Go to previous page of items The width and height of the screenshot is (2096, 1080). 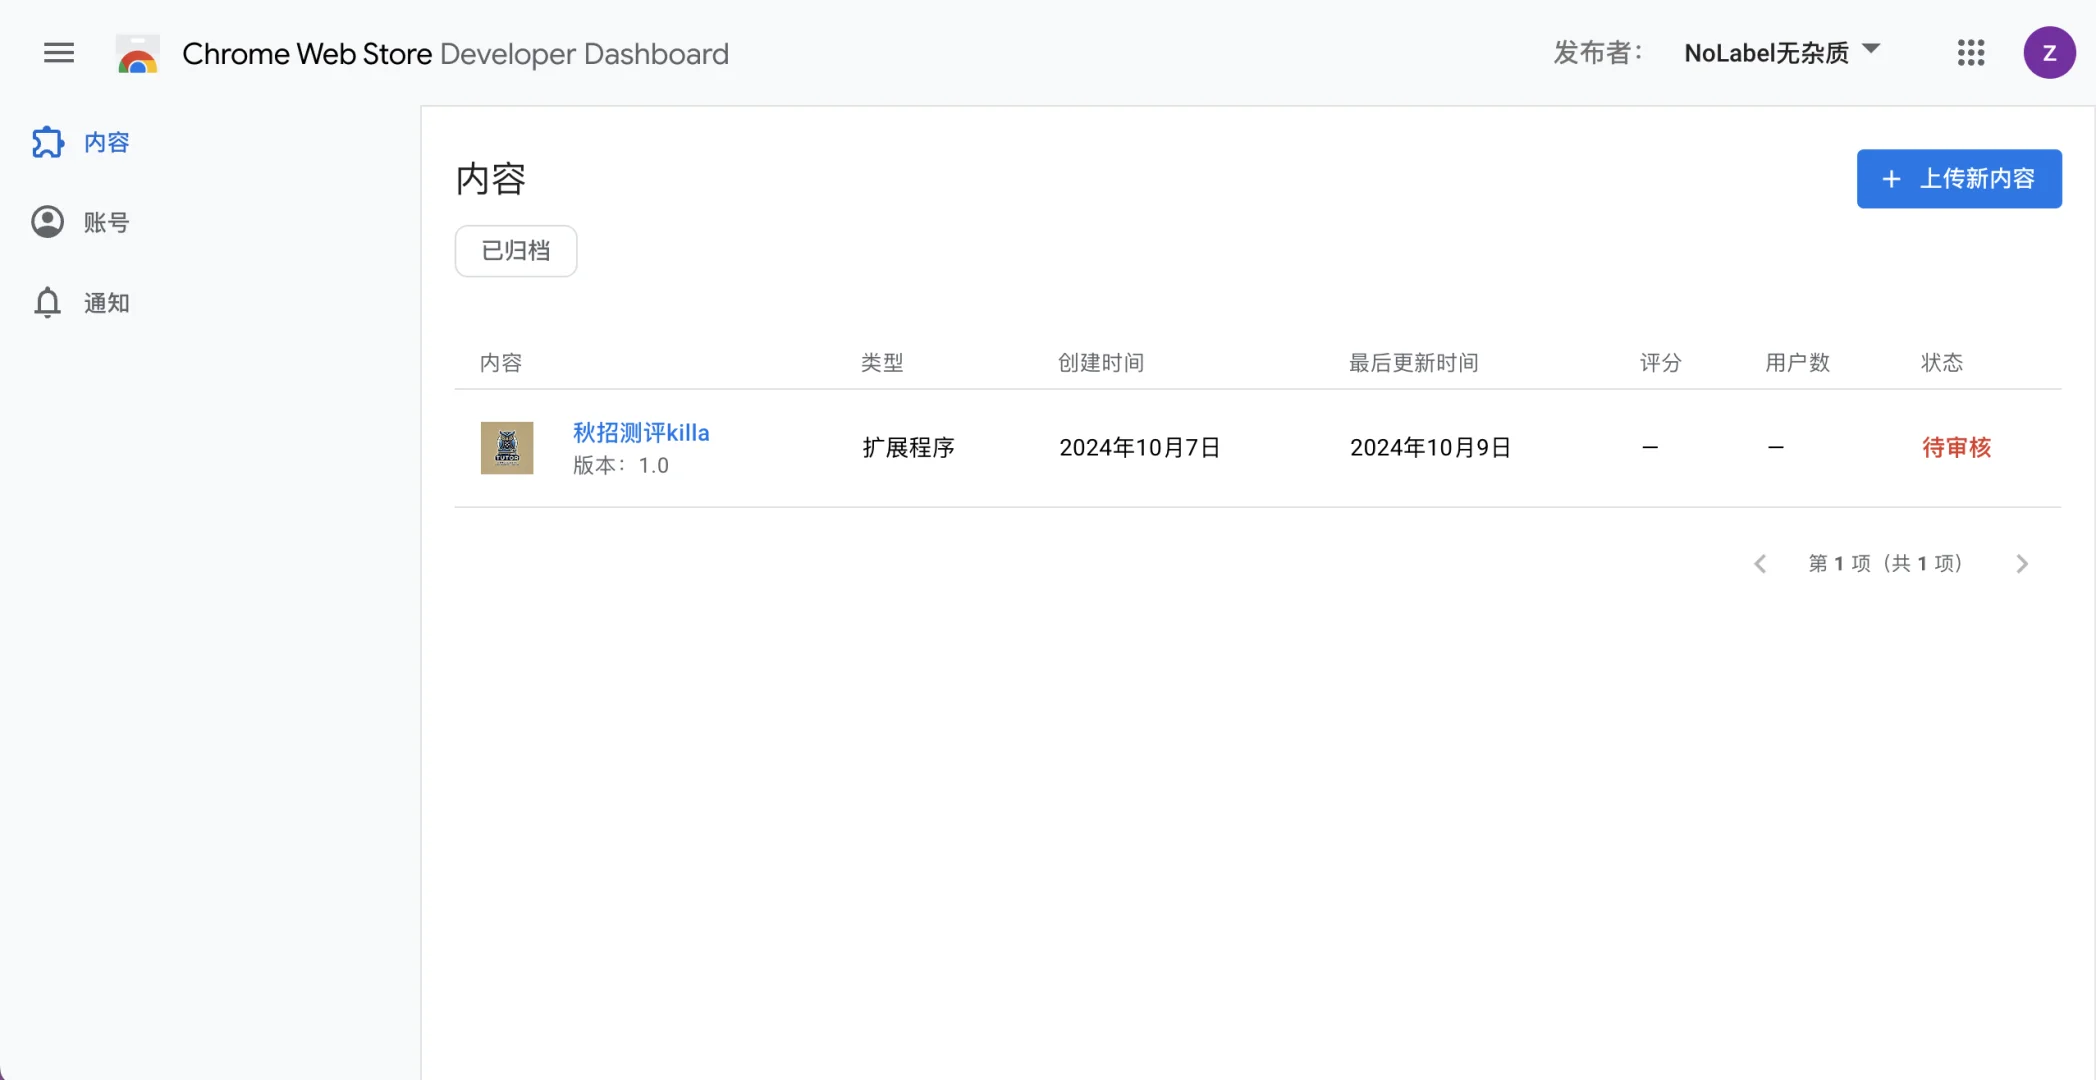point(1760,563)
